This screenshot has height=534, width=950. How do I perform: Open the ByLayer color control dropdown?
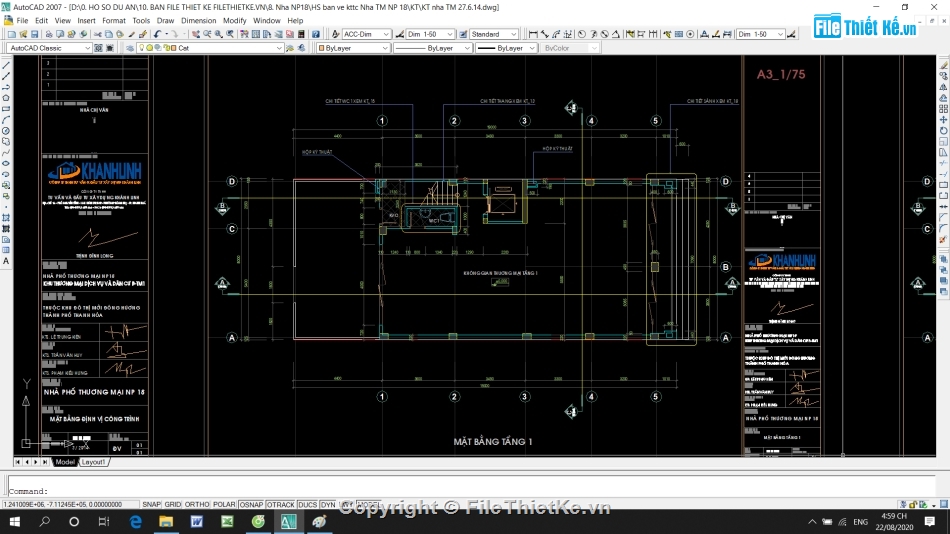point(353,48)
